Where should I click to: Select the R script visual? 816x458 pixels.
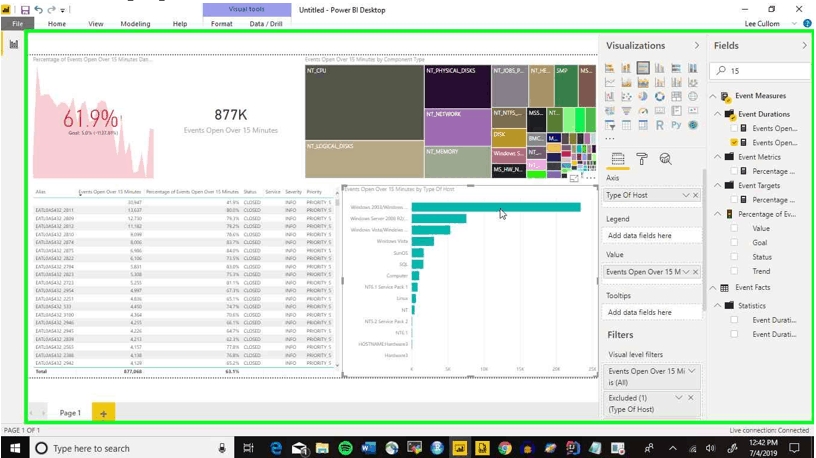[x=659, y=125]
